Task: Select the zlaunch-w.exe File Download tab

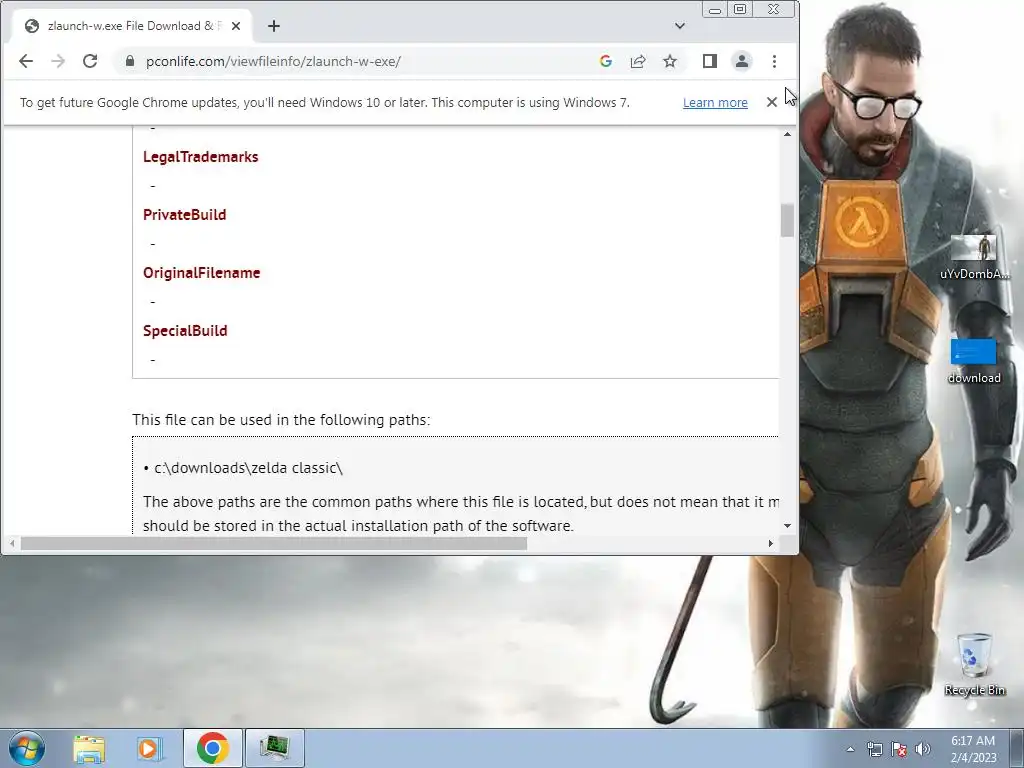Action: click(x=131, y=26)
